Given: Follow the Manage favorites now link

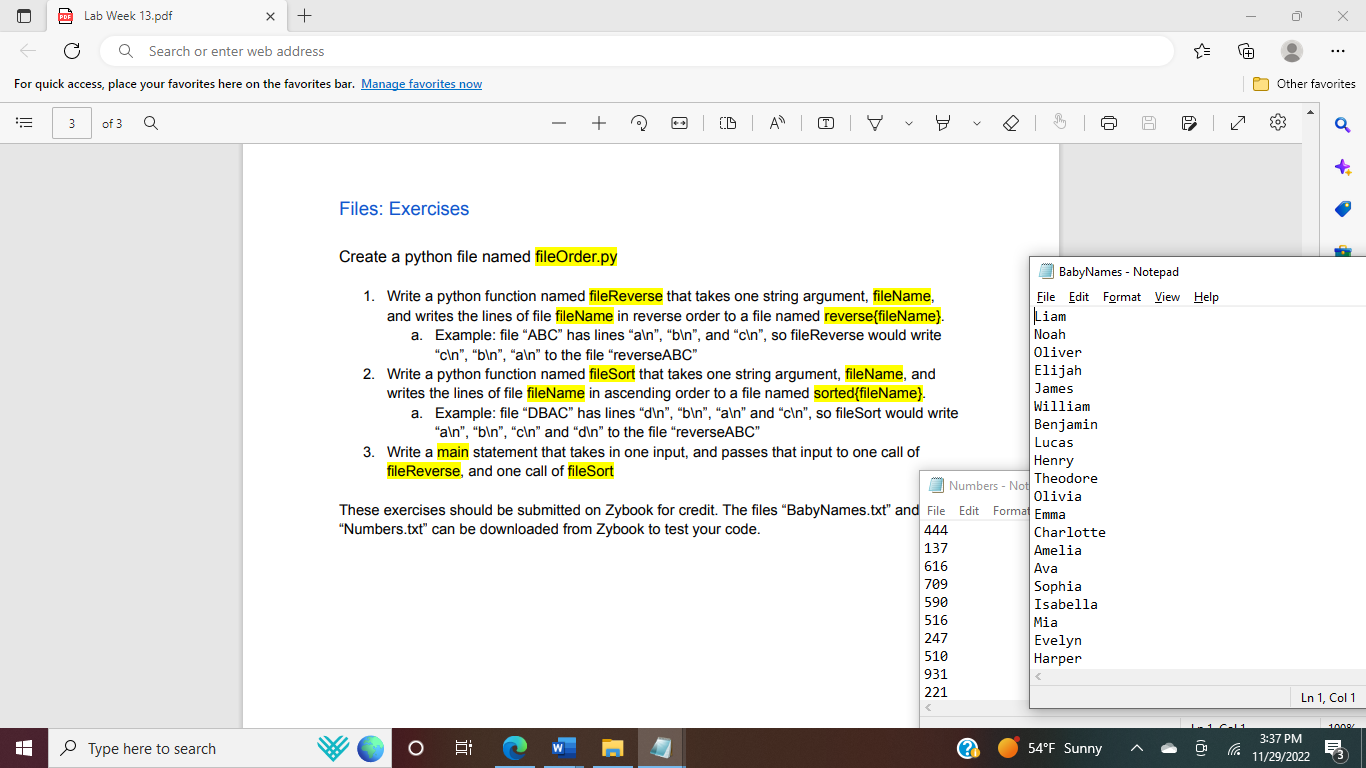Looking at the screenshot, I should [421, 84].
